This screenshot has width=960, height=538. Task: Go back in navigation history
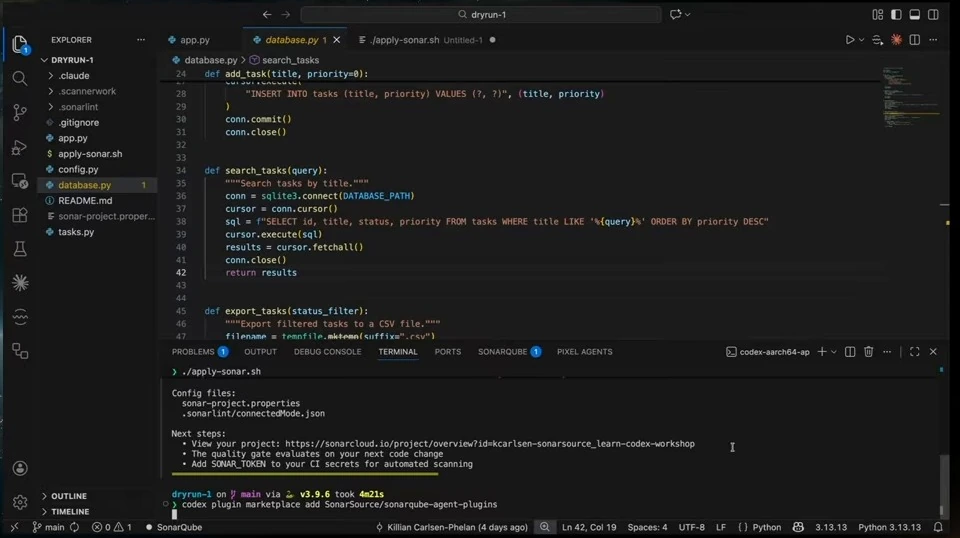click(x=267, y=14)
